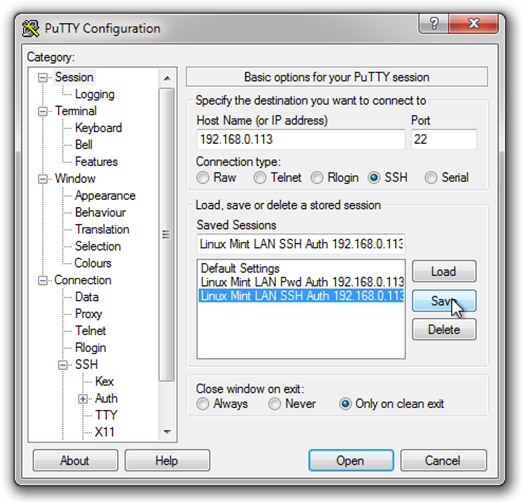Screen dimensions: 522x502
Task: Open the Telnet category in tree
Action: (x=90, y=331)
